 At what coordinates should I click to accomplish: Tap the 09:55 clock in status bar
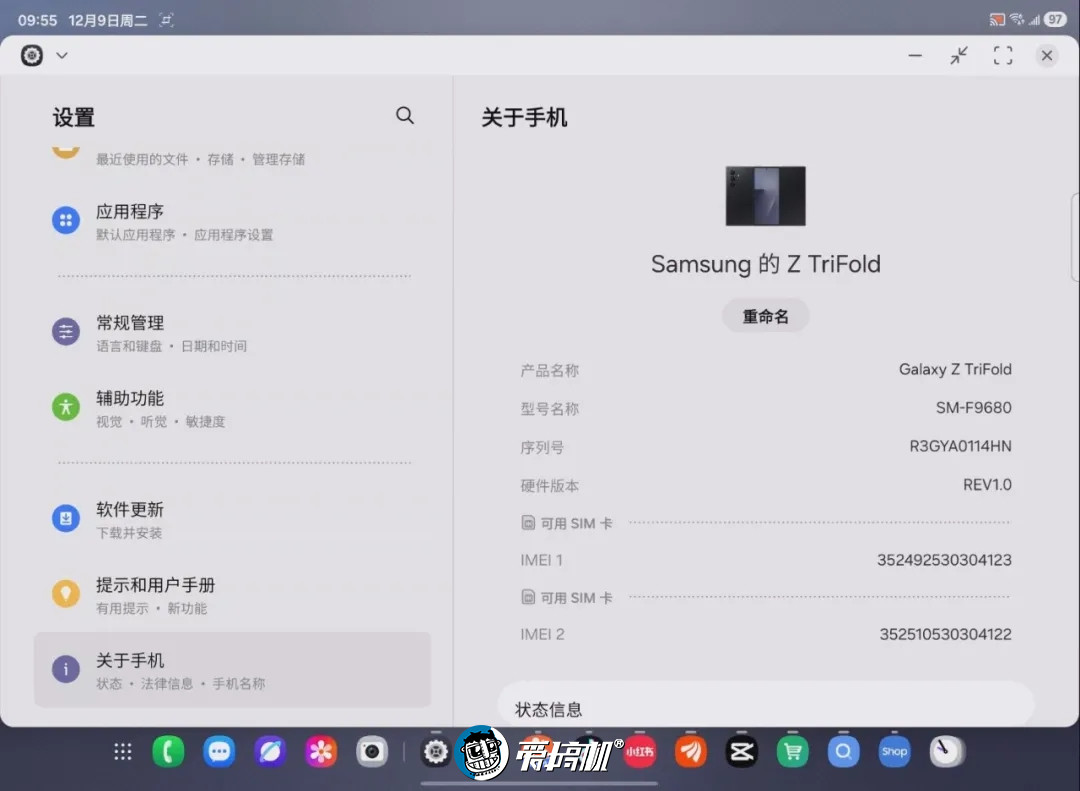(x=37, y=20)
